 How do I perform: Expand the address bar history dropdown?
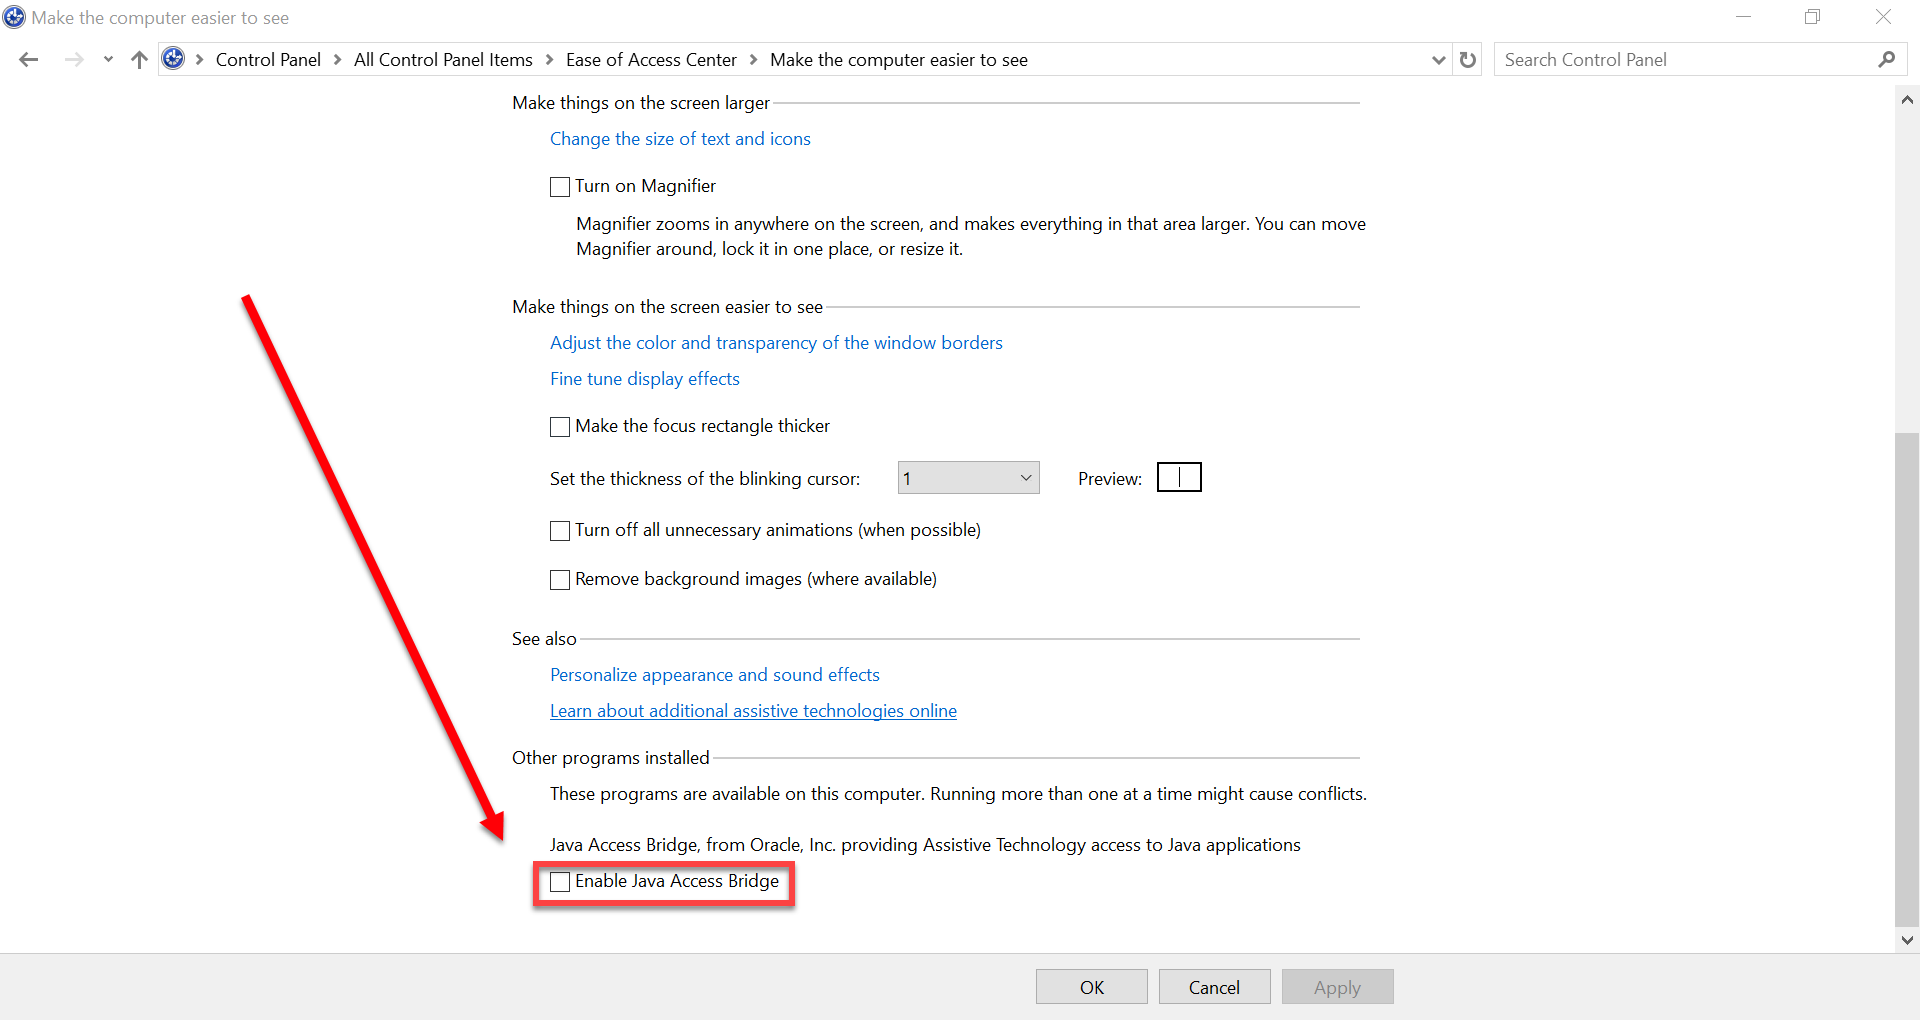pos(1438,60)
